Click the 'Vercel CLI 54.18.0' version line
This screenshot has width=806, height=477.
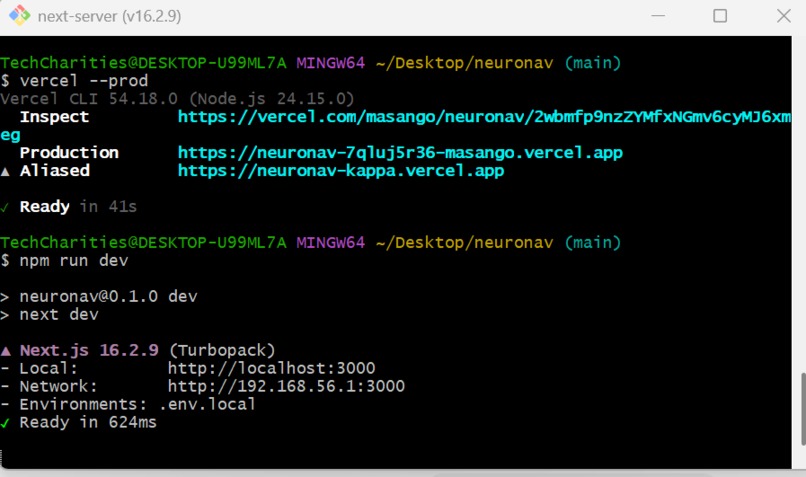(177, 99)
